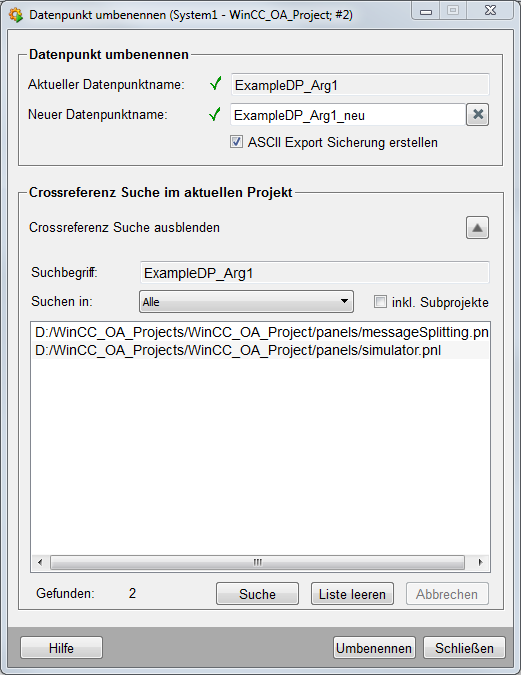Click the WinCC OA gear icon in title bar
Image resolution: width=521 pixels, height=675 pixels.
tap(16, 15)
